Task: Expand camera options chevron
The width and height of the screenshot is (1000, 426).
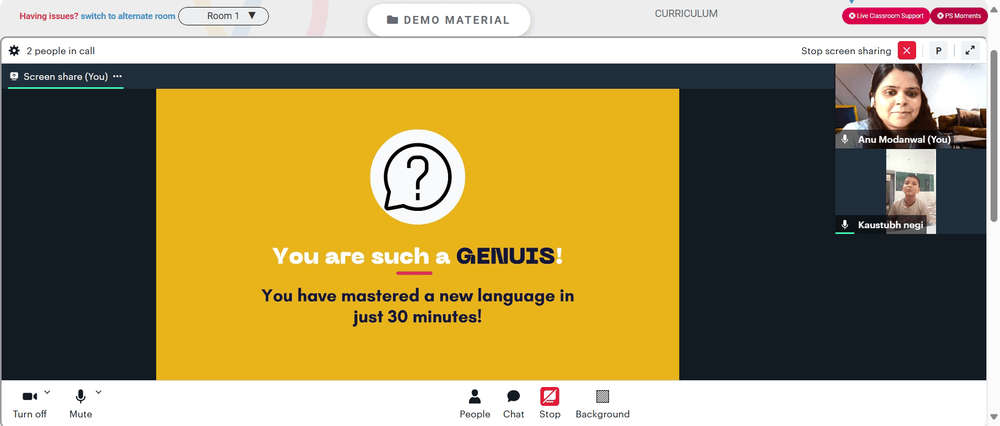Action: 47,392
